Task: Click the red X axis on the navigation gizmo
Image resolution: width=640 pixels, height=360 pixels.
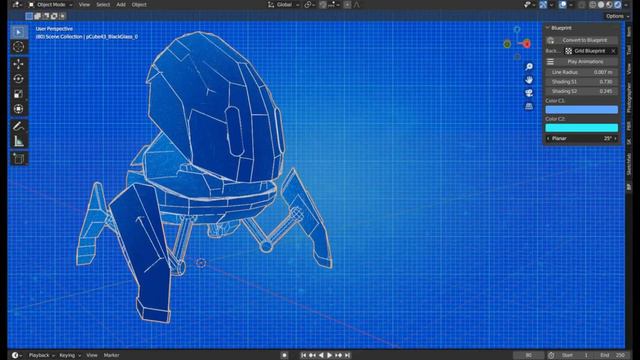Action: pyautogui.click(x=527, y=44)
